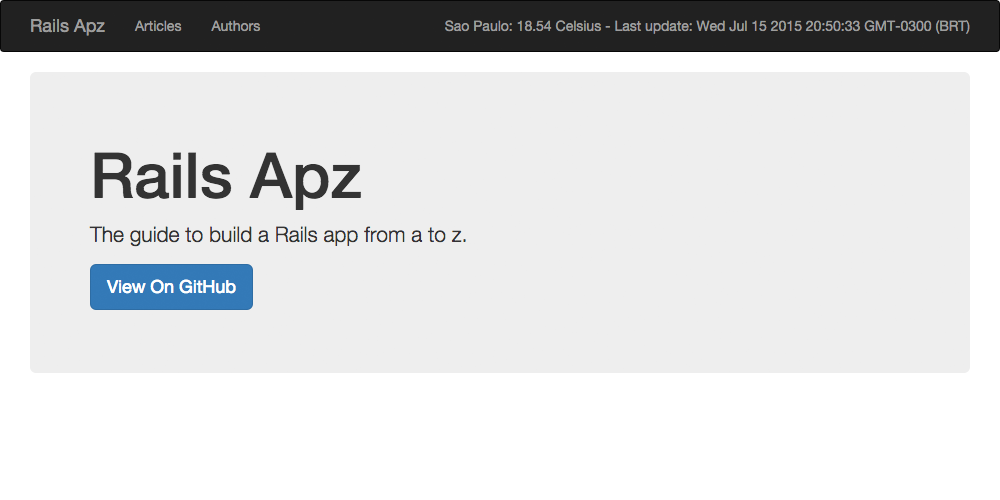The height and width of the screenshot is (500, 1000).
Task: Open the Articles menu item
Action: 158,26
